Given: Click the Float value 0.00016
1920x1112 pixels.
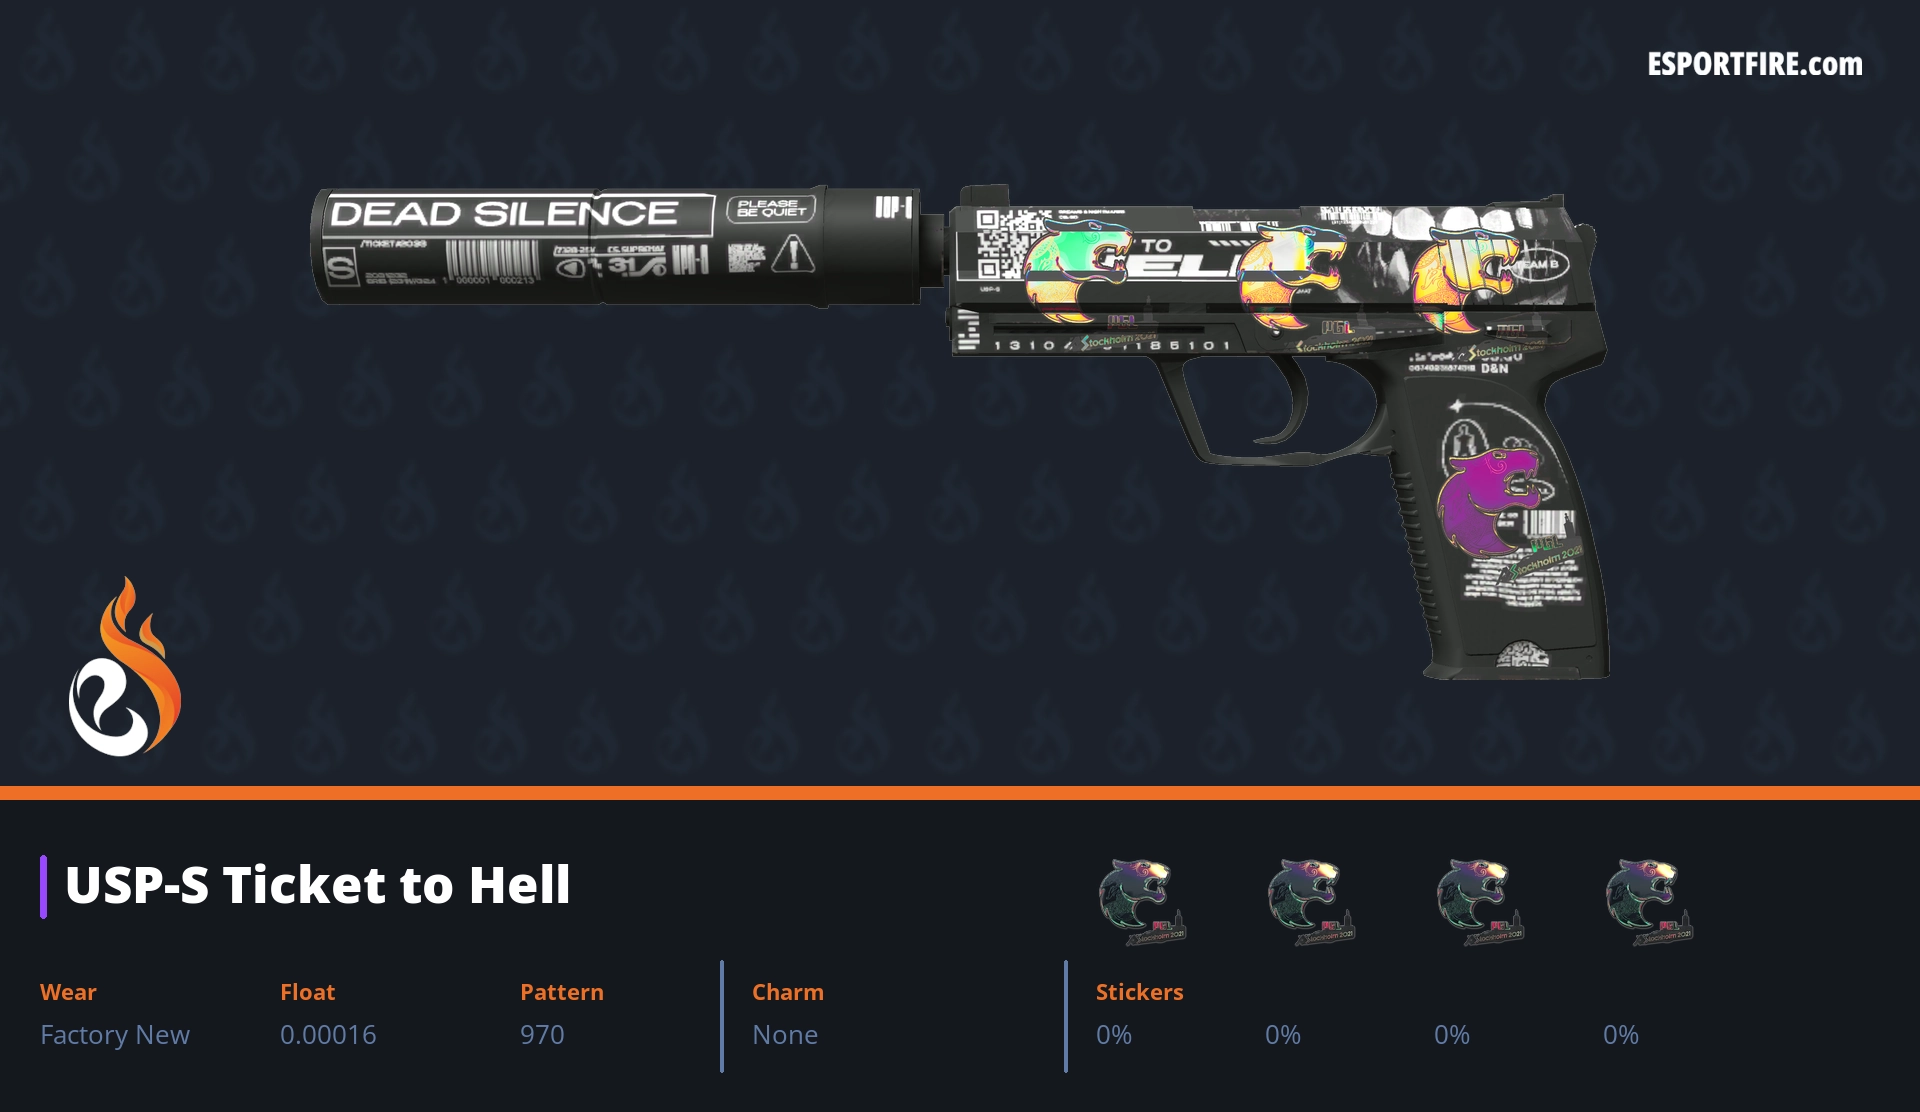Looking at the screenshot, I should 328,1035.
